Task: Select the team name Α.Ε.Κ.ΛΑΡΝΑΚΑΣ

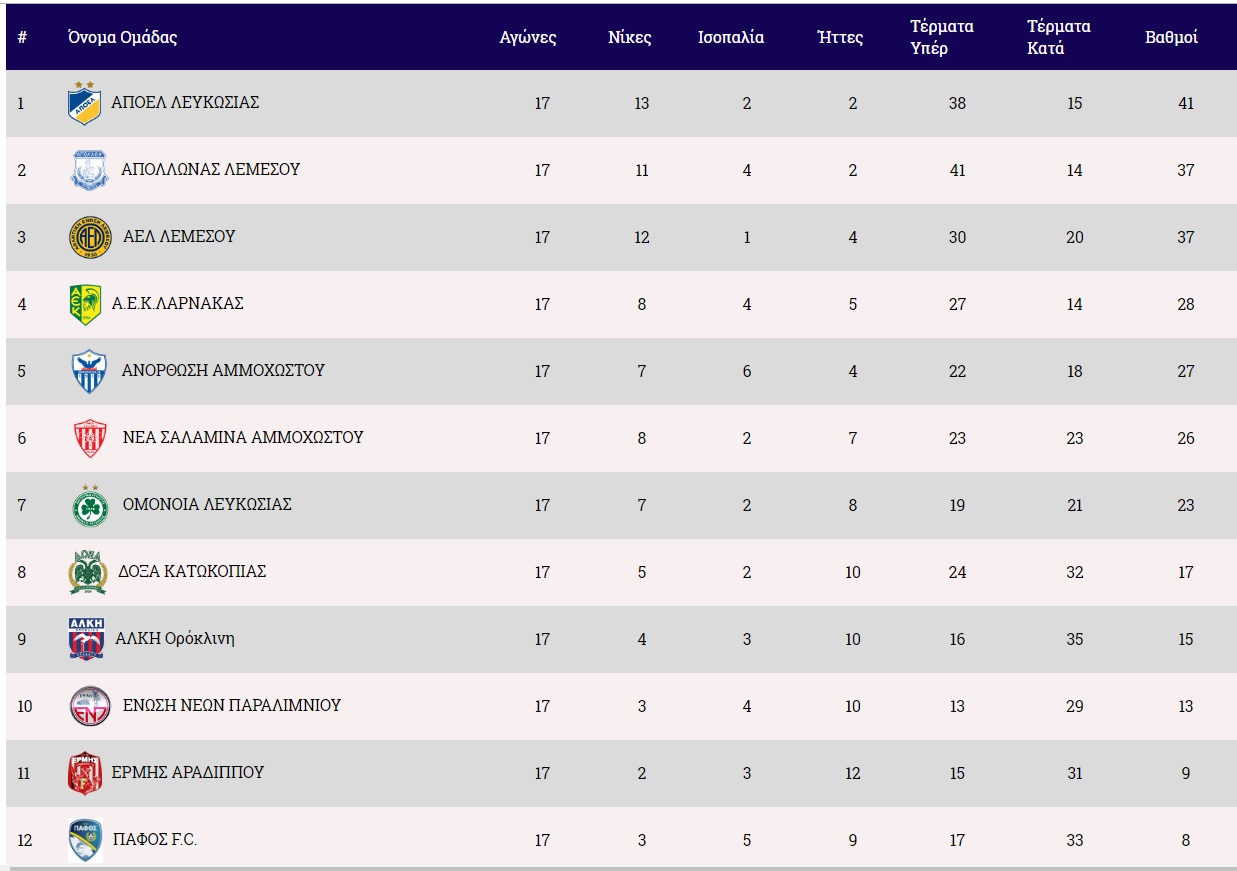Action: (x=177, y=303)
